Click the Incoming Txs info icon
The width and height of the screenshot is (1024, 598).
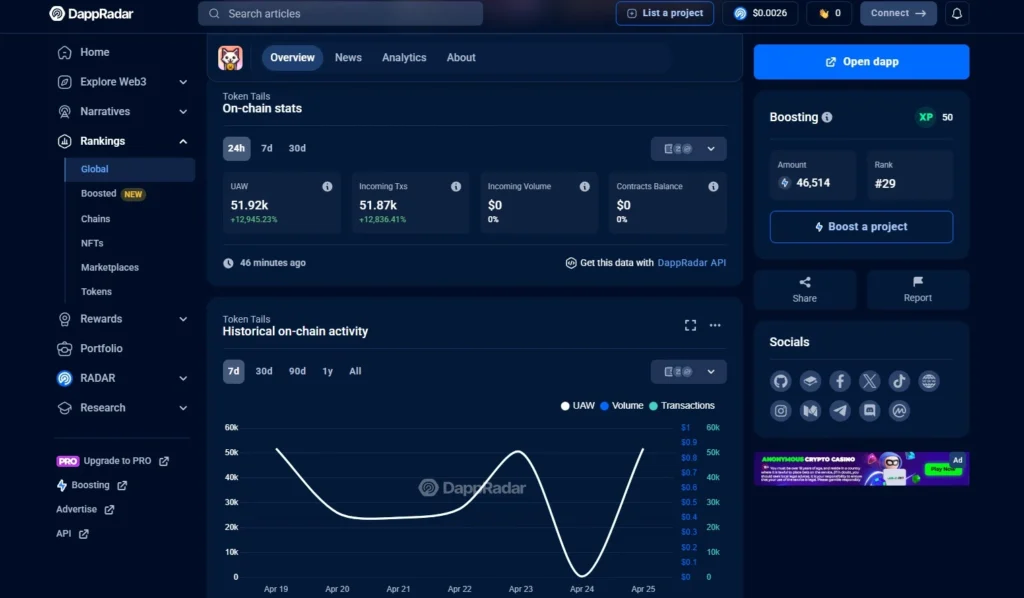pyautogui.click(x=456, y=187)
